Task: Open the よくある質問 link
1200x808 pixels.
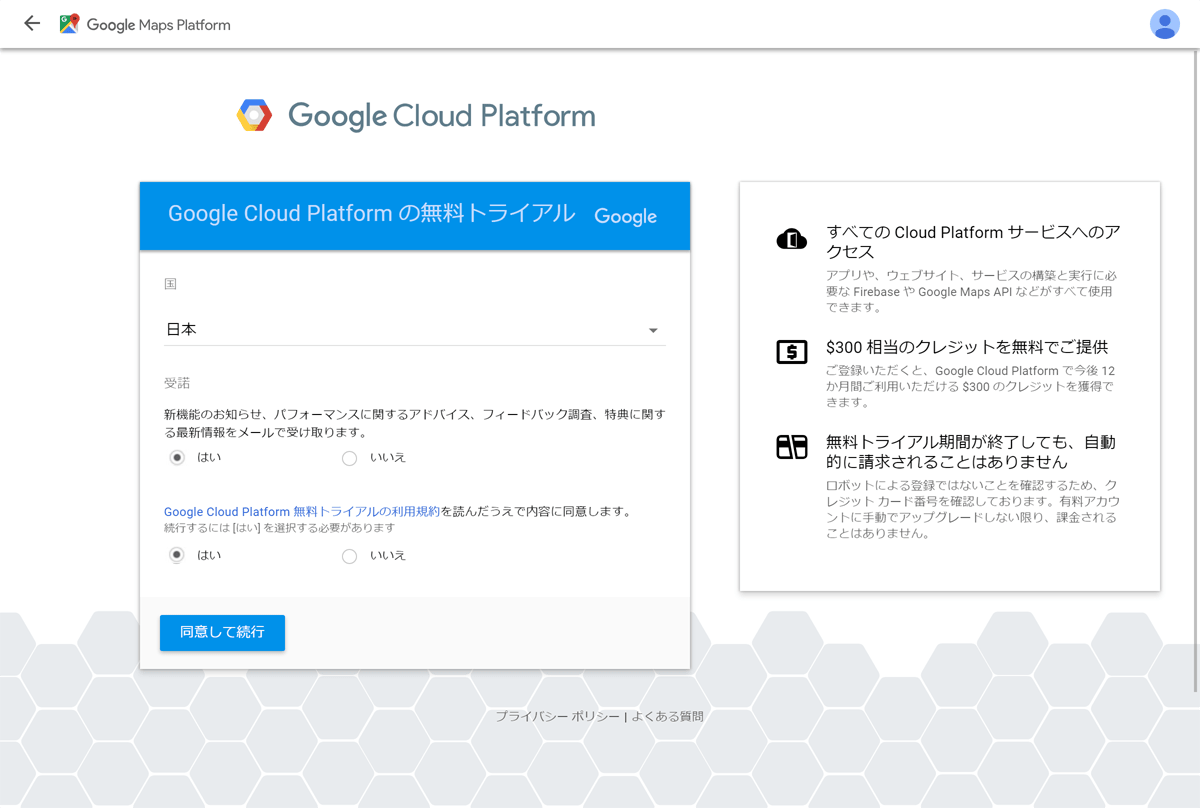Action: [x=668, y=716]
